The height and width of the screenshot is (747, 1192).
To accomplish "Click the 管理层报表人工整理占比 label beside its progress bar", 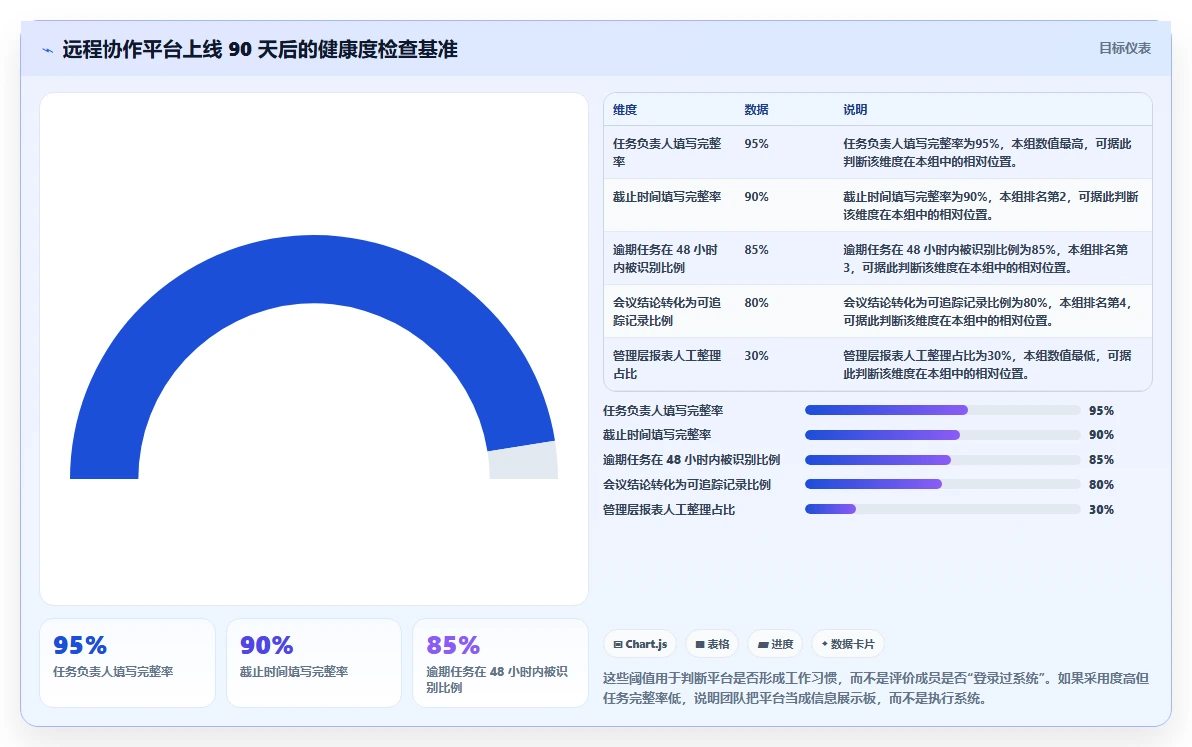I will point(669,510).
